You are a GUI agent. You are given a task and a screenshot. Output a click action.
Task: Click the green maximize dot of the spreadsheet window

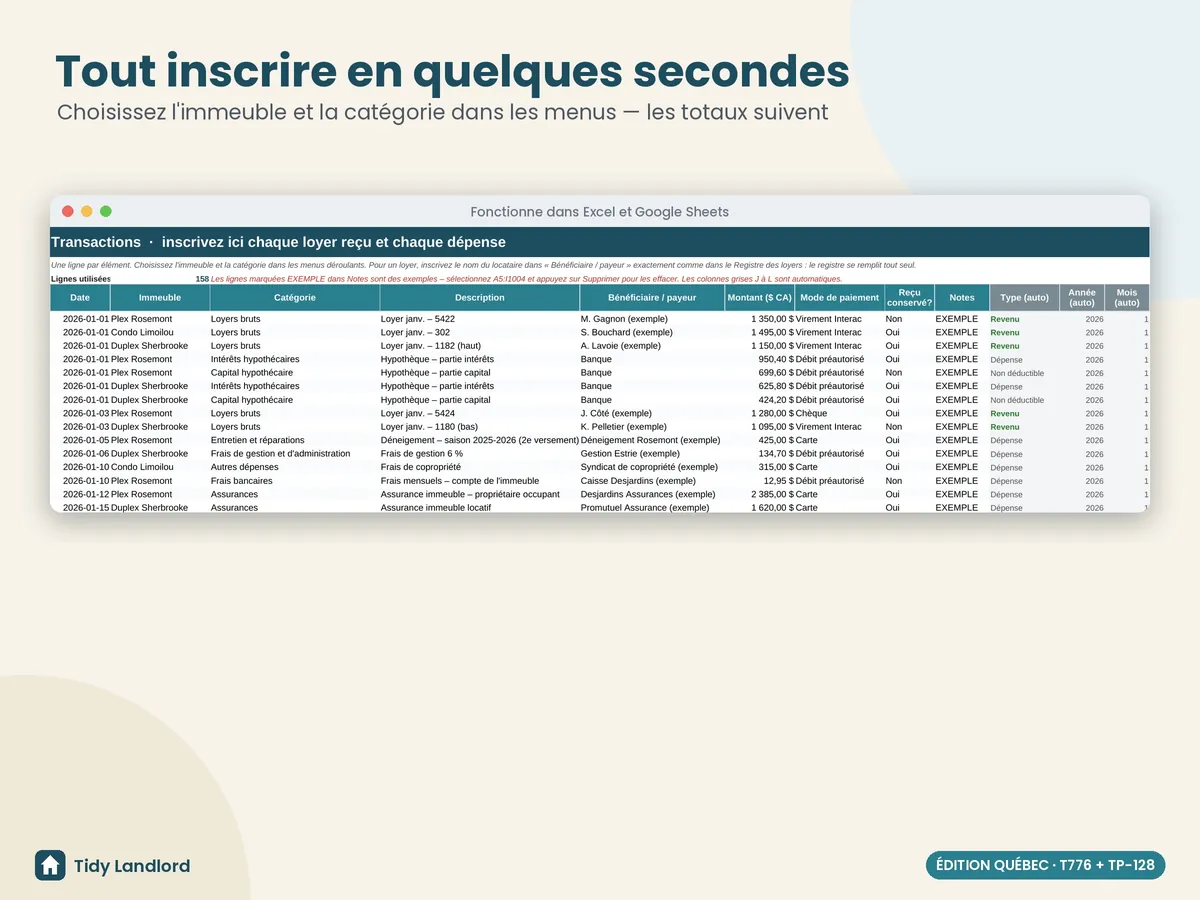106,211
